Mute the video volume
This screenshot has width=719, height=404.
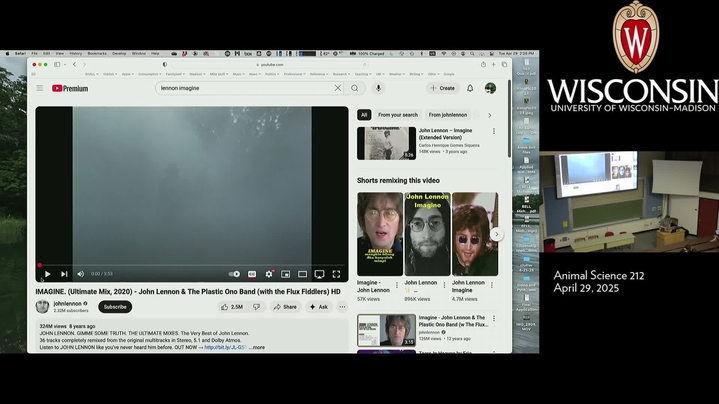click(81, 274)
